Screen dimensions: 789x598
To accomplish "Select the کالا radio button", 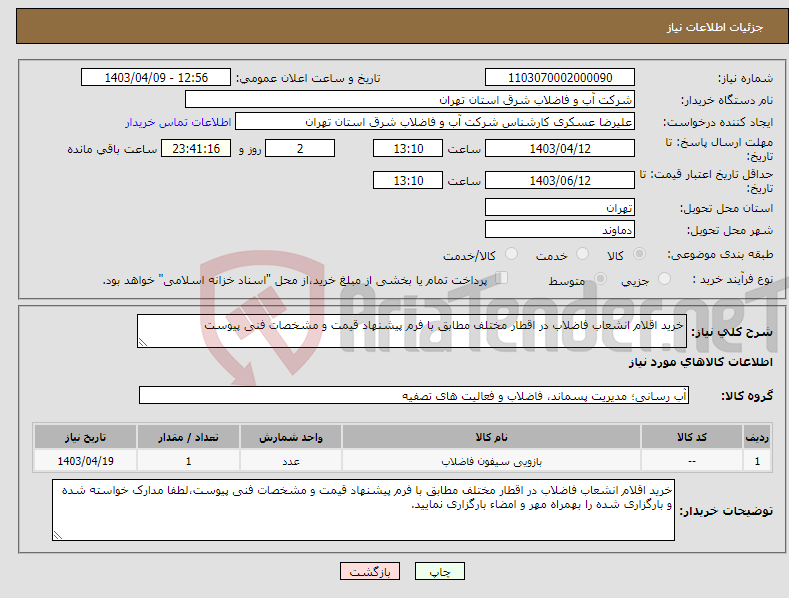I will [639, 254].
